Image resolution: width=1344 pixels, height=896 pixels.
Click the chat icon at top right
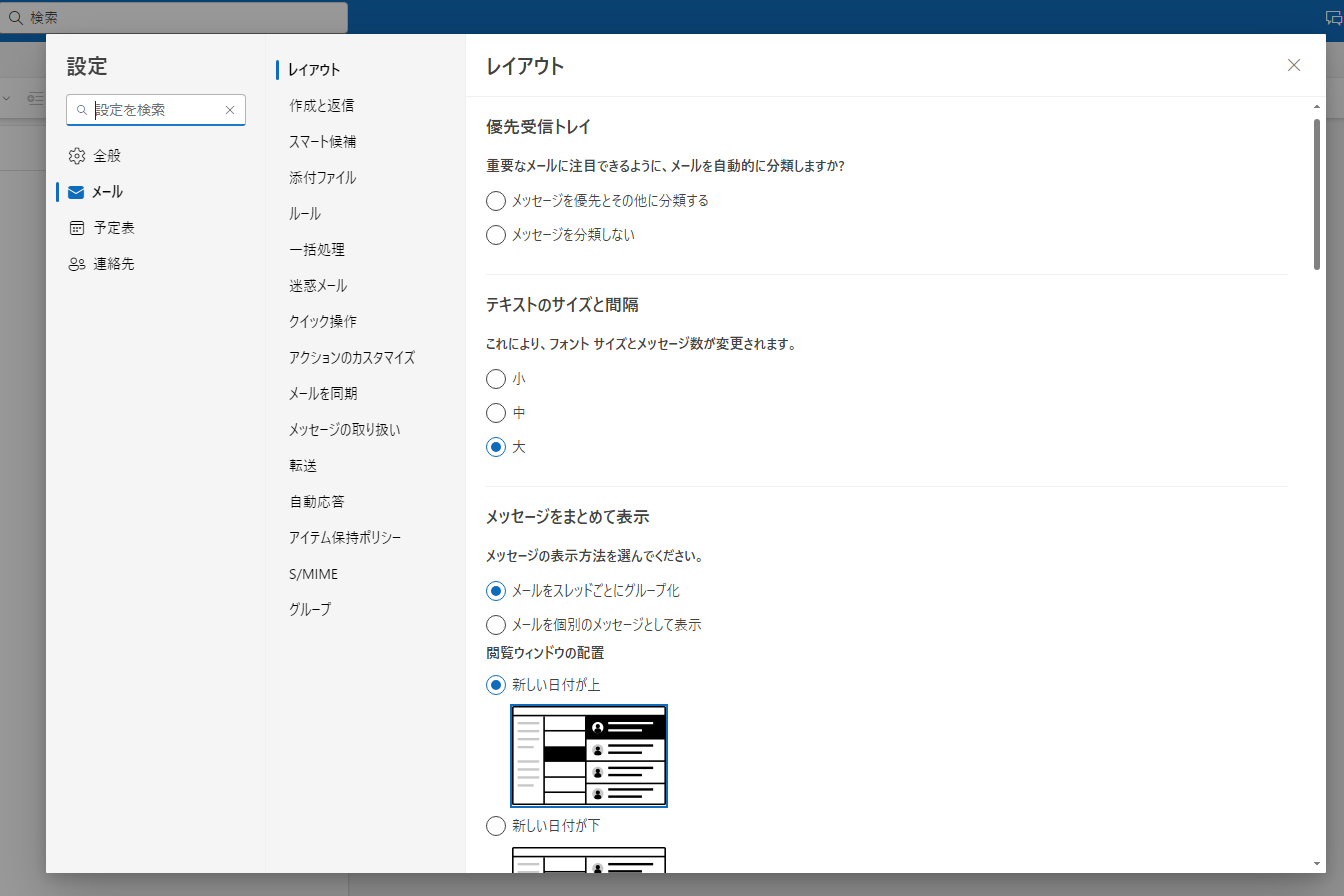[1333, 17]
